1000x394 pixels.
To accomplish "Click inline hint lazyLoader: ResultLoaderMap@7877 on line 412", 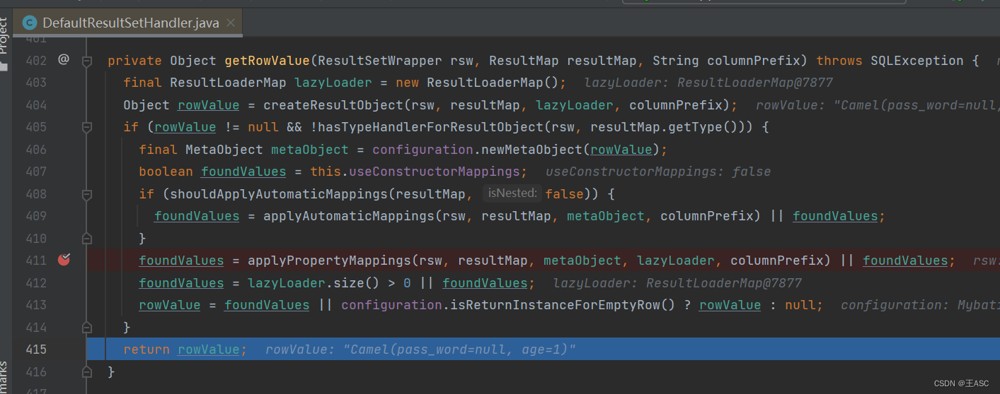I will [677, 282].
